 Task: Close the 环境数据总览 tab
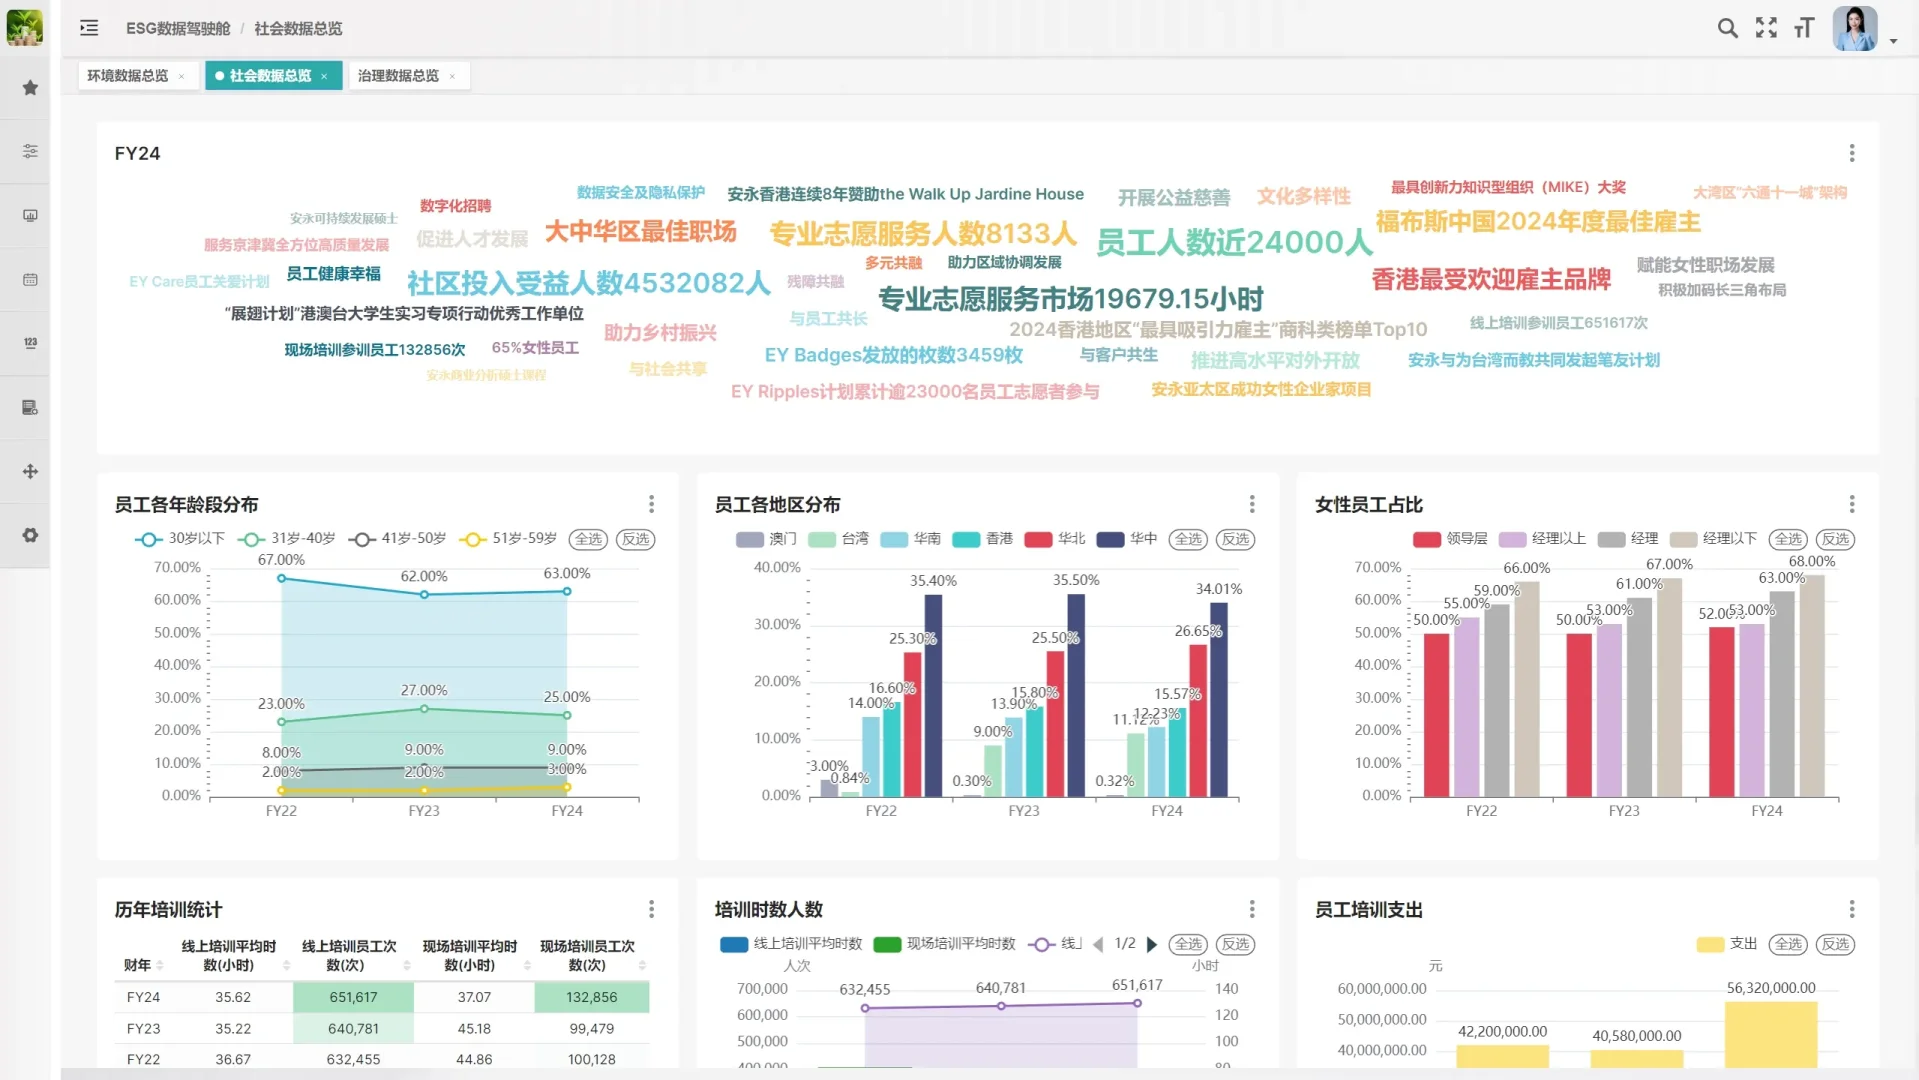coord(181,76)
